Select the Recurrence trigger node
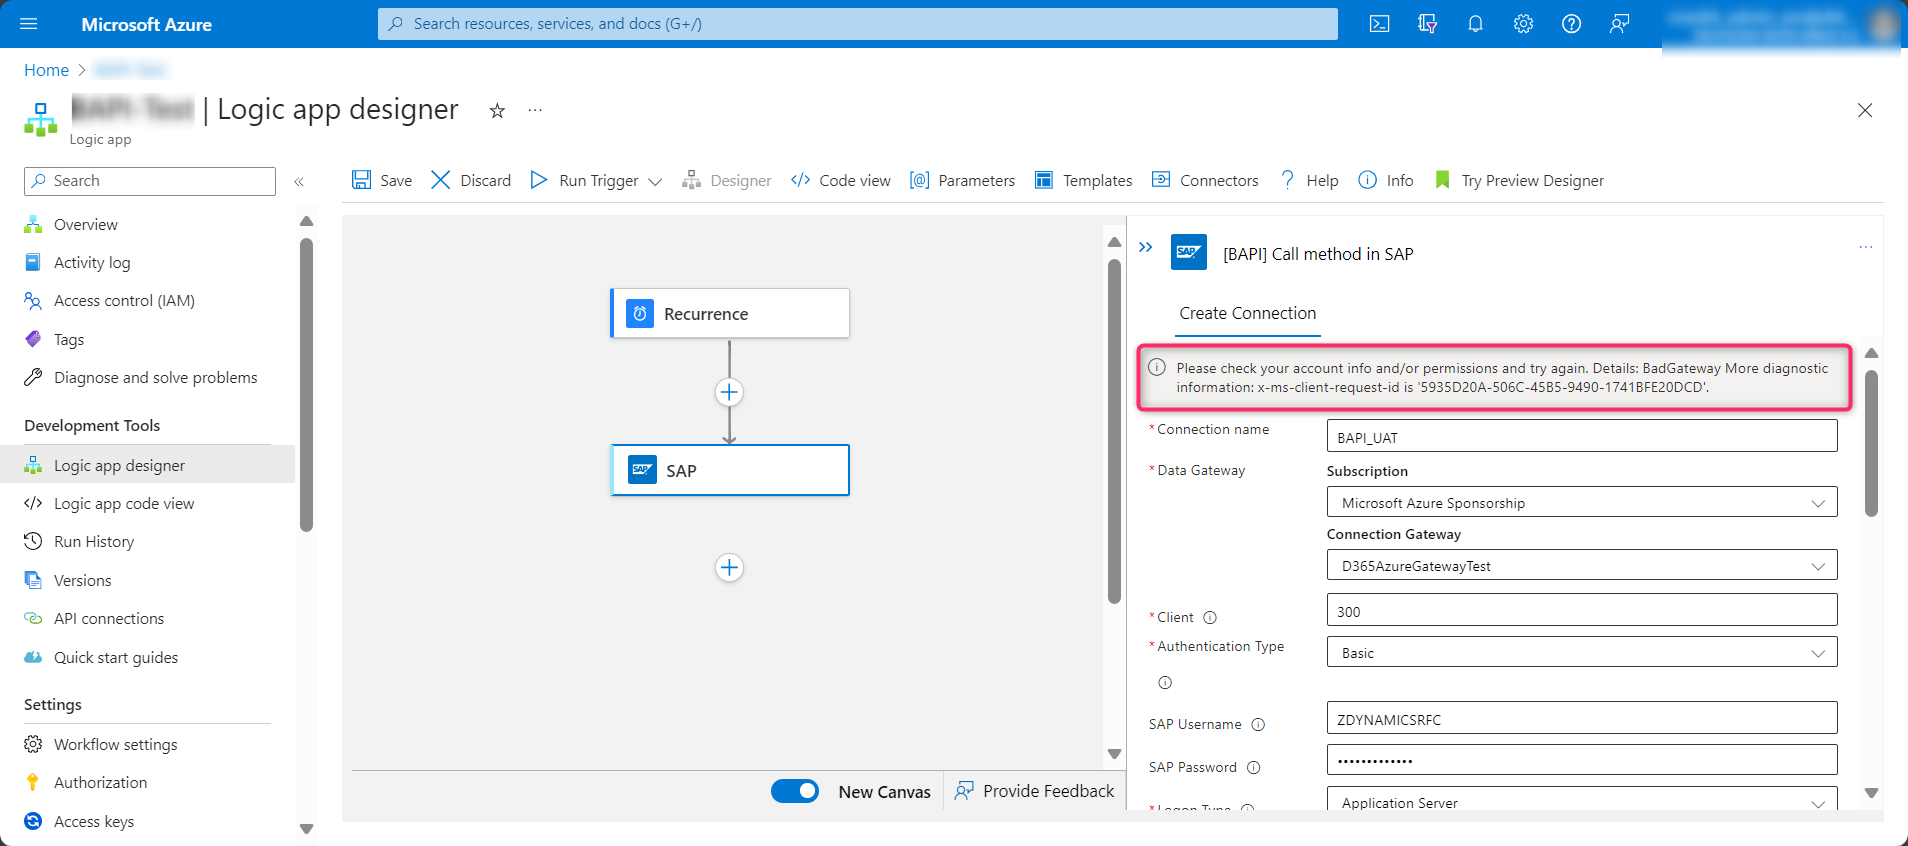Image resolution: width=1908 pixels, height=846 pixels. (x=730, y=313)
